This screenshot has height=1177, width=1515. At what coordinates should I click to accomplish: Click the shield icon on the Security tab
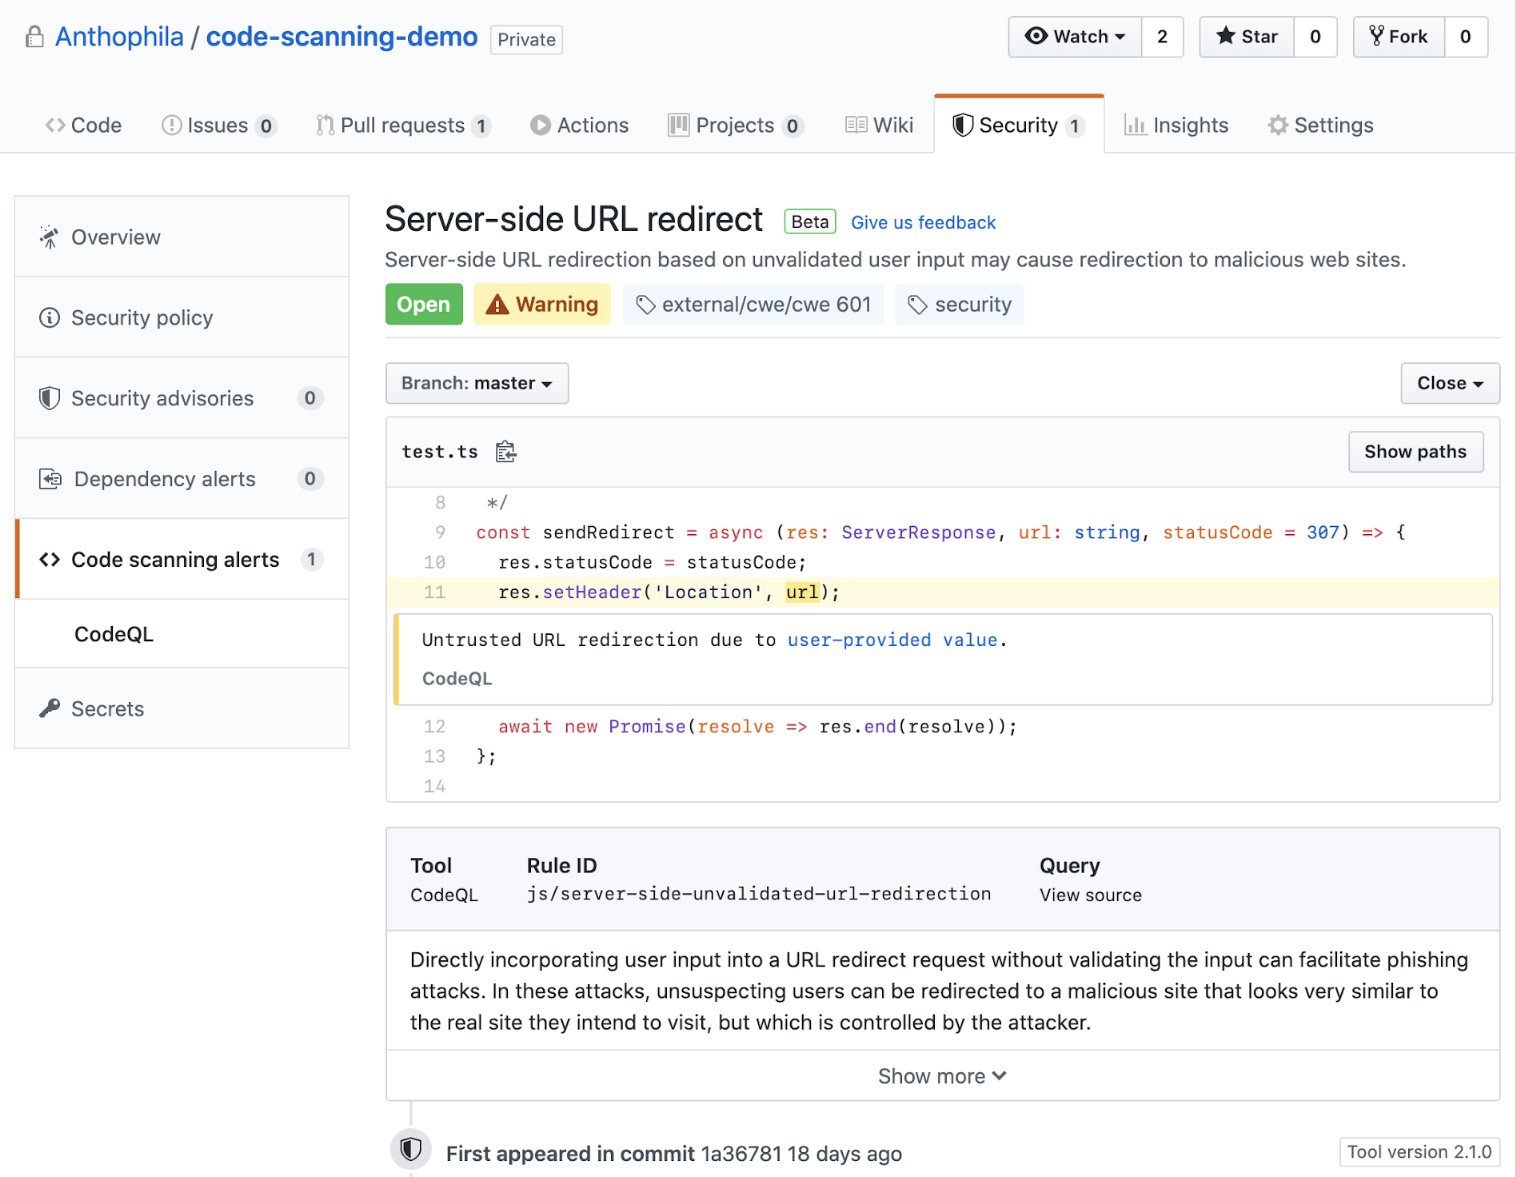pos(963,125)
